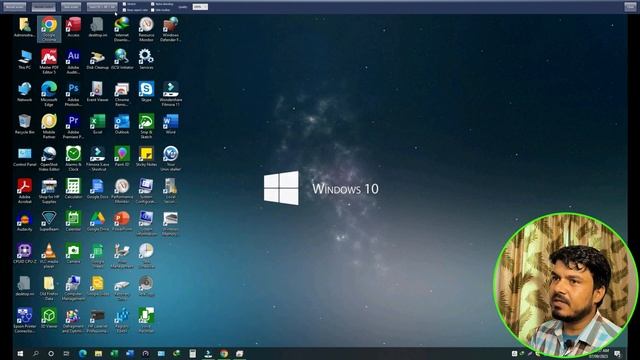Screen dimensions: 640x360
Task: Select the CPUID CPU-Z shortcut
Action: tap(24, 254)
